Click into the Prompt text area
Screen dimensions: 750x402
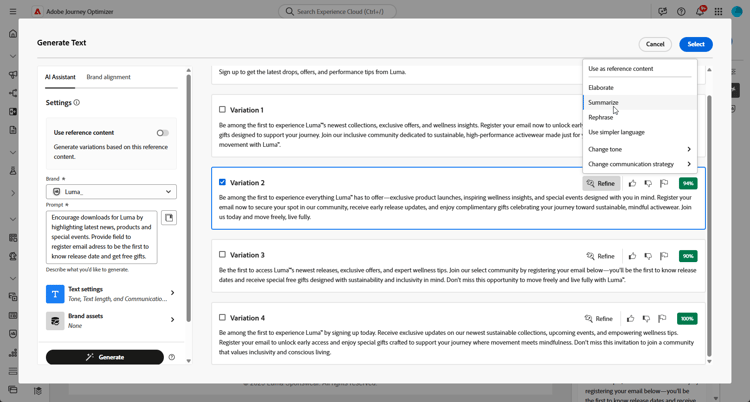101,237
